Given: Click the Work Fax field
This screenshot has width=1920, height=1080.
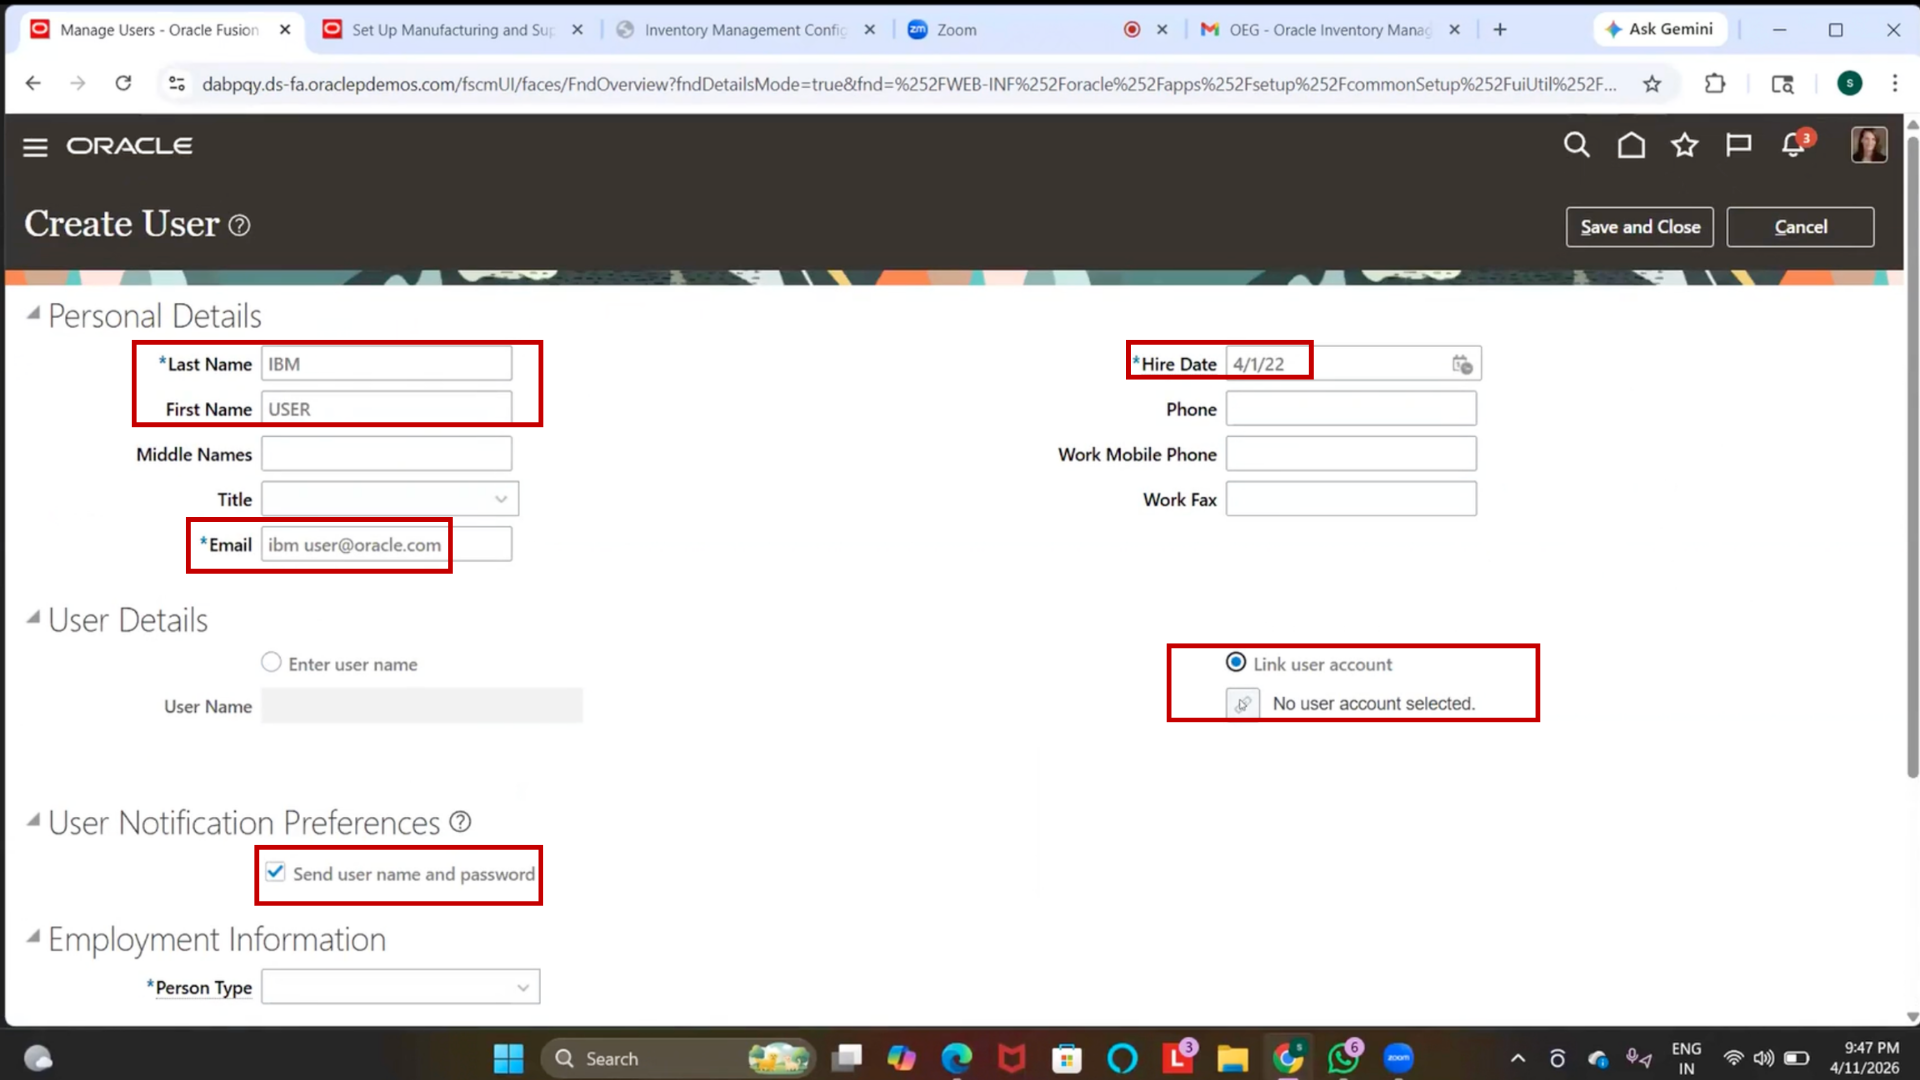Looking at the screenshot, I should click(1351, 499).
